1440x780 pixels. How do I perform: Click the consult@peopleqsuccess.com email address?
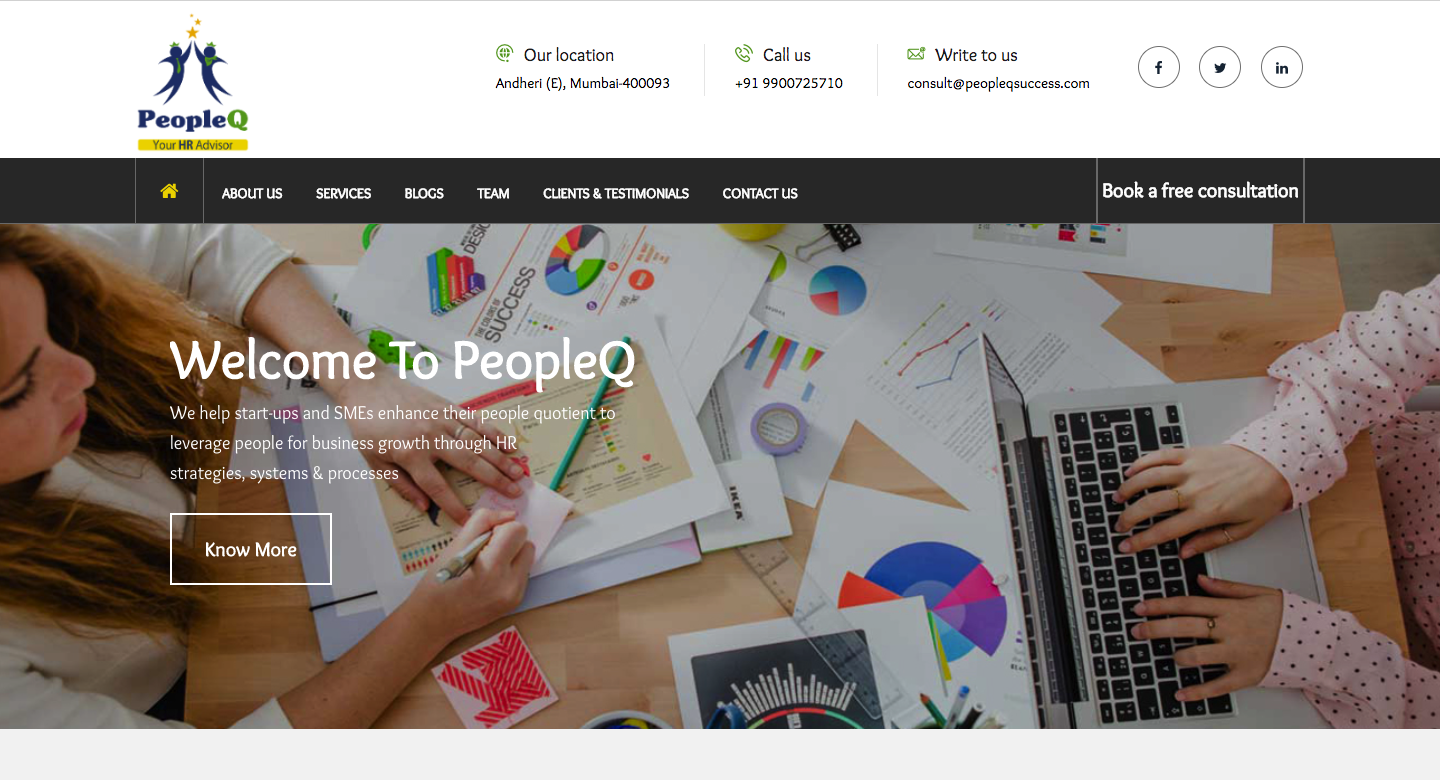[x=998, y=84]
